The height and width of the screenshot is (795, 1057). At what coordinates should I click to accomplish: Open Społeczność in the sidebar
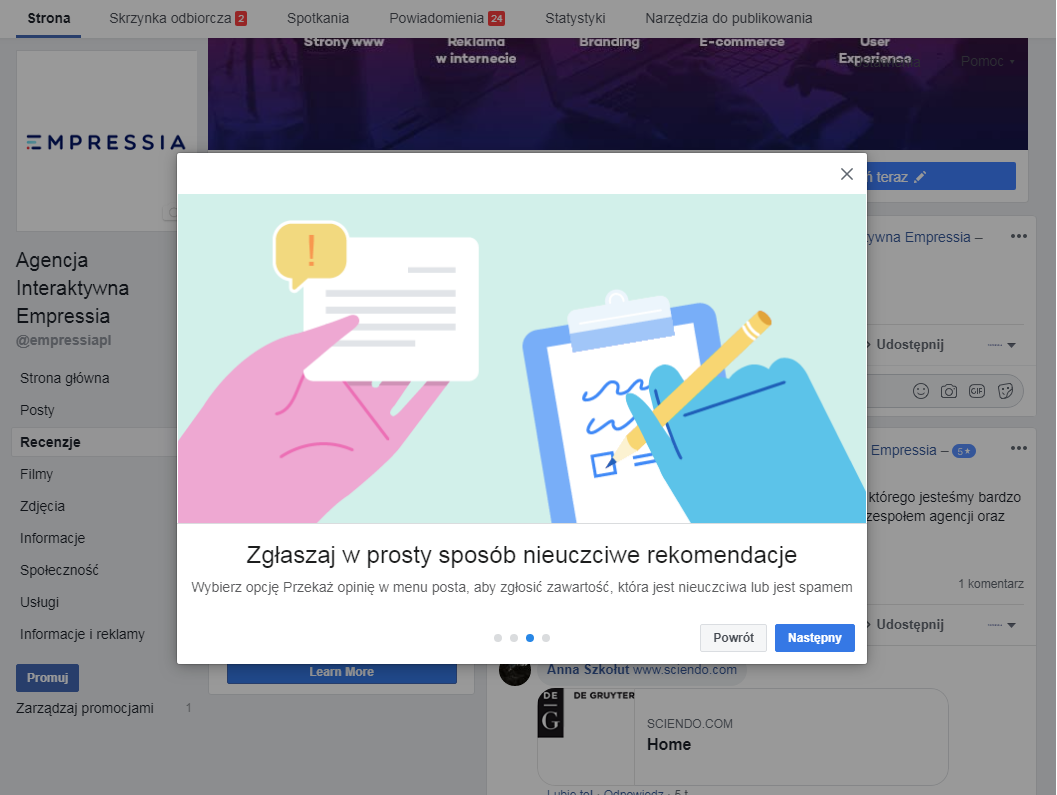tap(59, 570)
